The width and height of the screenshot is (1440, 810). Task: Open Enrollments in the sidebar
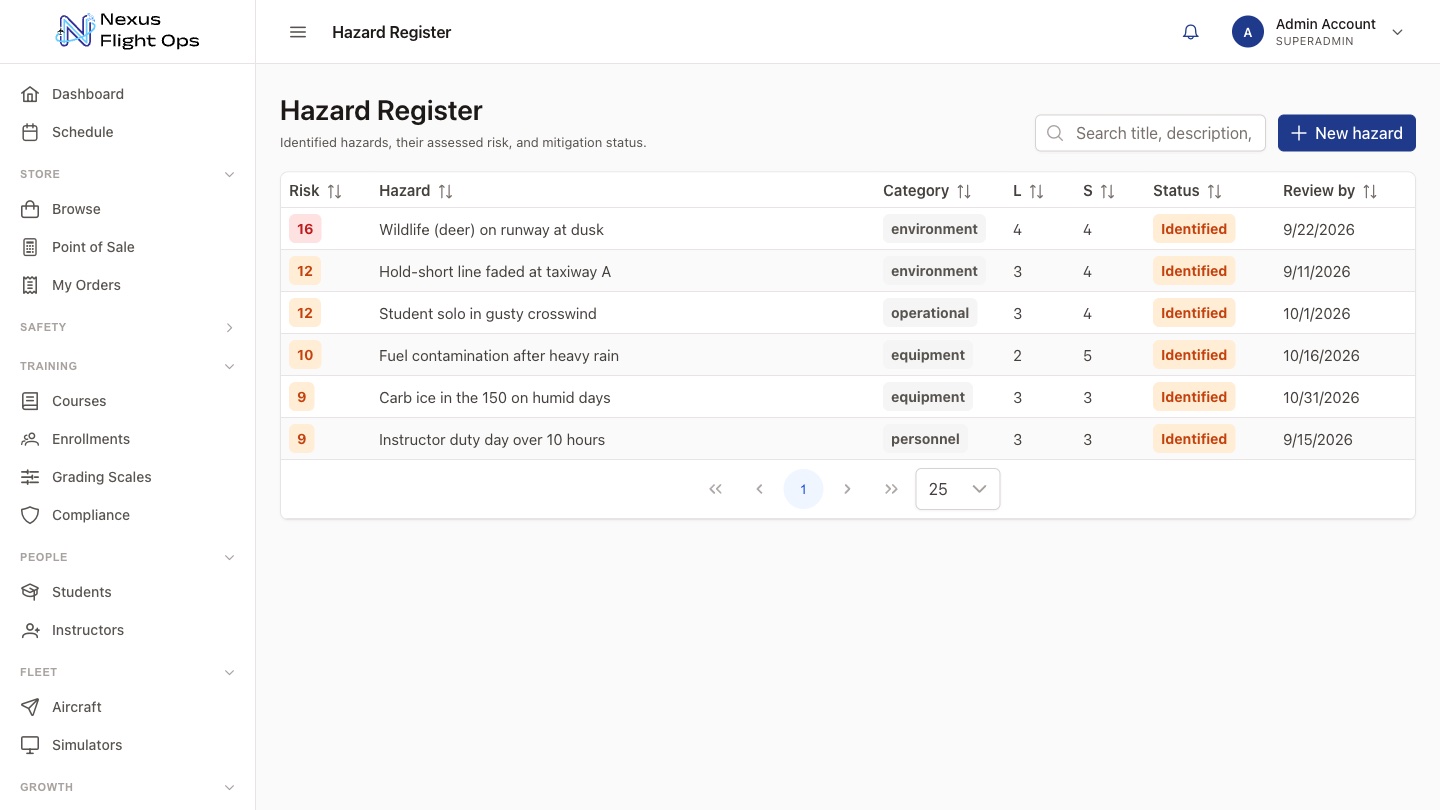(x=128, y=439)
